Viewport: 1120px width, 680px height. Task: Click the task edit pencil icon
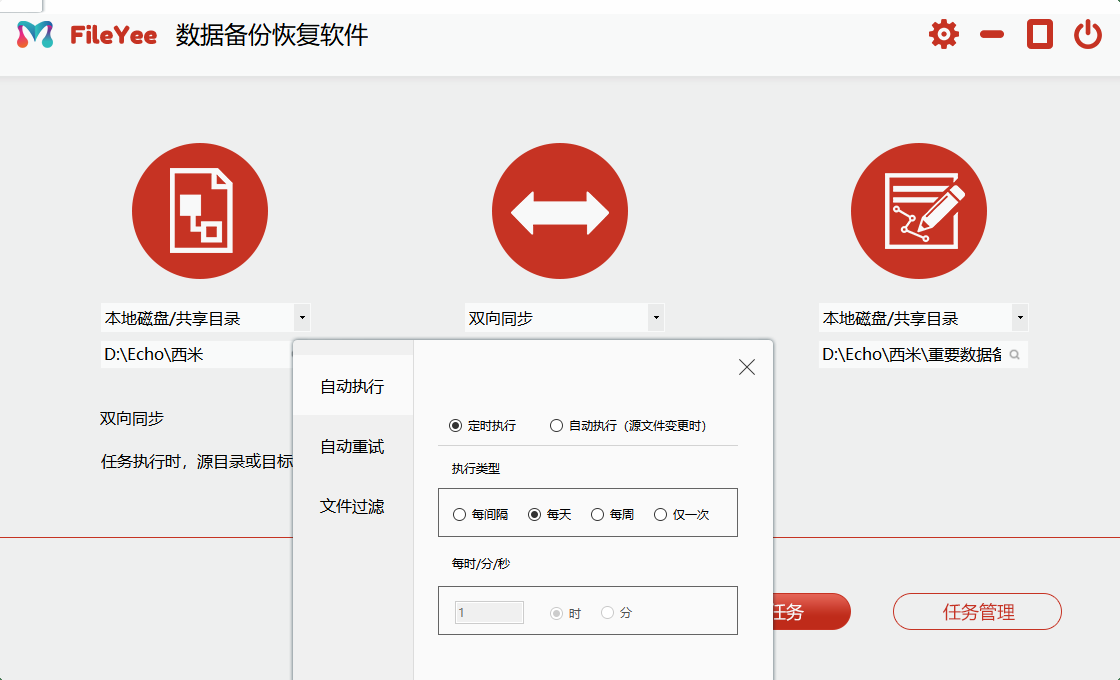tap(918, 211)
